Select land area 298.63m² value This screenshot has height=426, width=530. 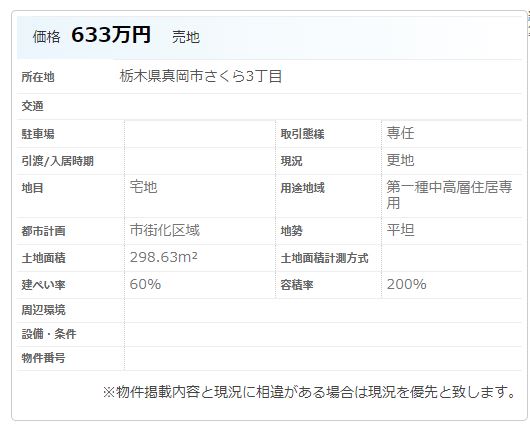tap(164, 257)
